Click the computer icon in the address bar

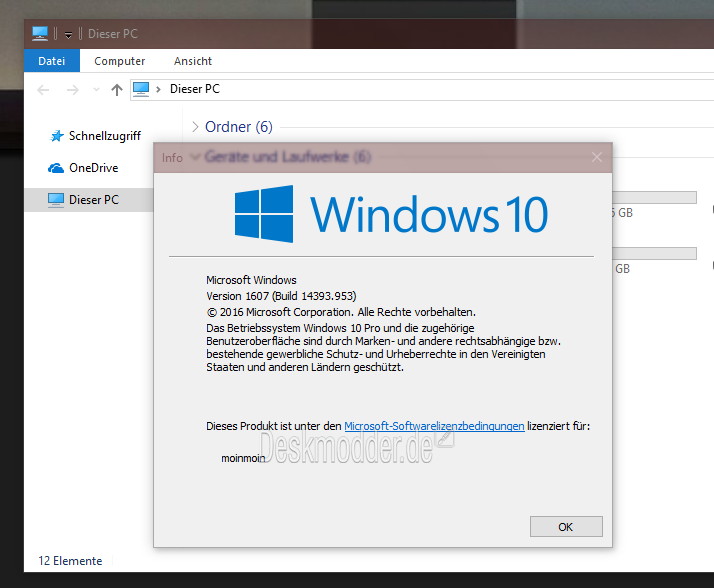pos(141,89)
